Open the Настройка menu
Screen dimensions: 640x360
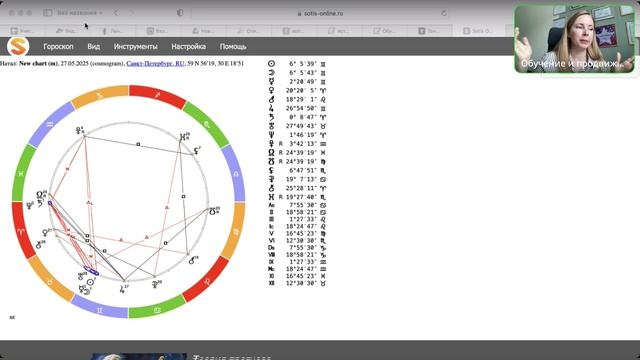tap(189, 47)
